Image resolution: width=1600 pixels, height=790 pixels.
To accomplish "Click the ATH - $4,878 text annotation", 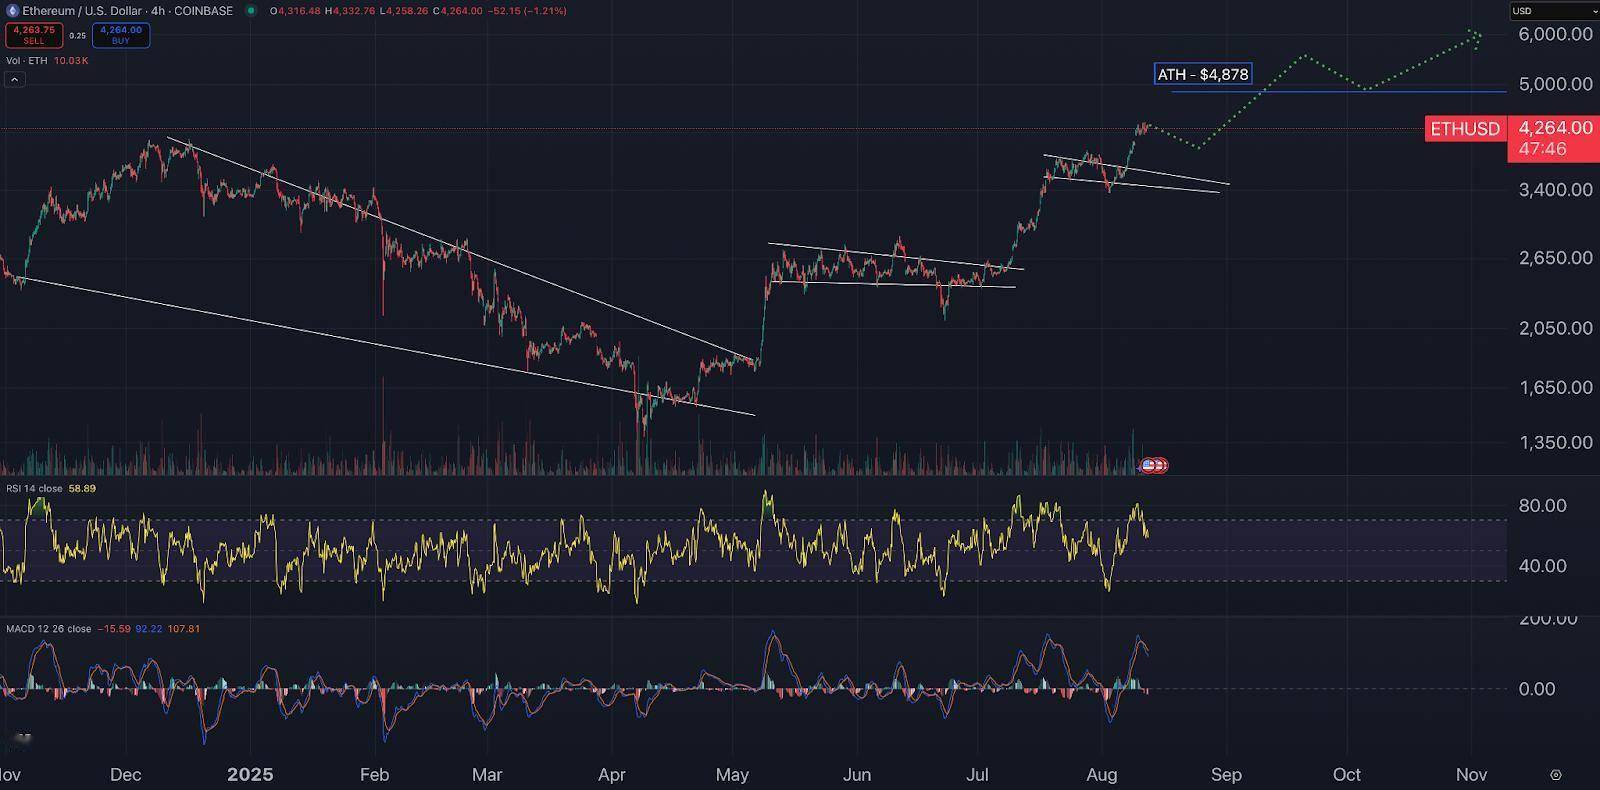I will 1202,75.
